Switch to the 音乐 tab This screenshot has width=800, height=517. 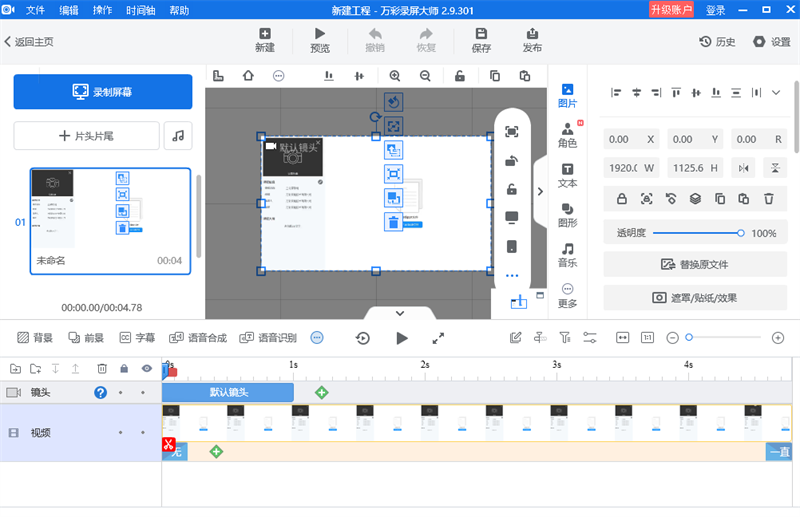(567, 255)
